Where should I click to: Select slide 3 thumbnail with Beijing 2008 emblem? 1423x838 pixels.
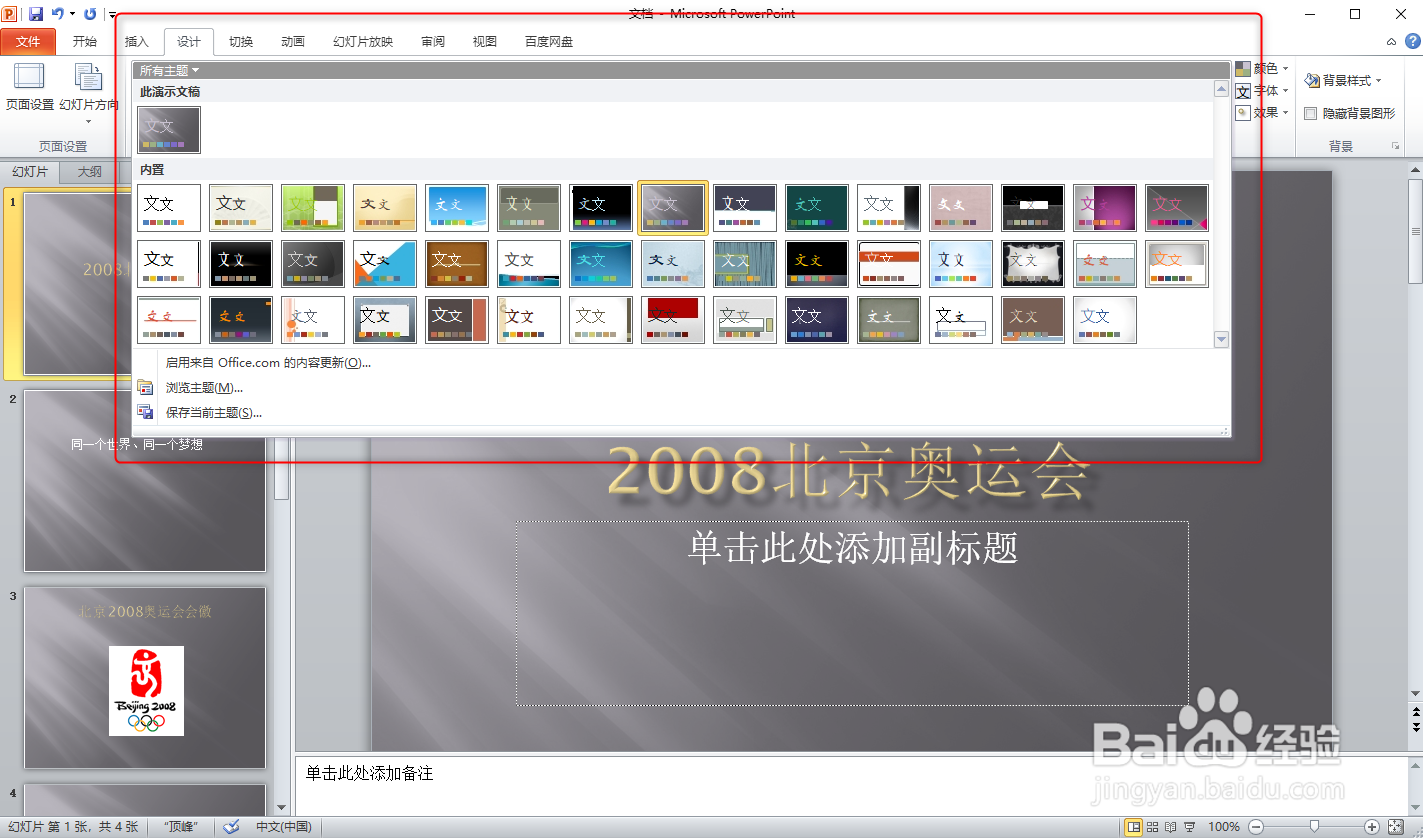pyautogui.click(x=145, y=678)
